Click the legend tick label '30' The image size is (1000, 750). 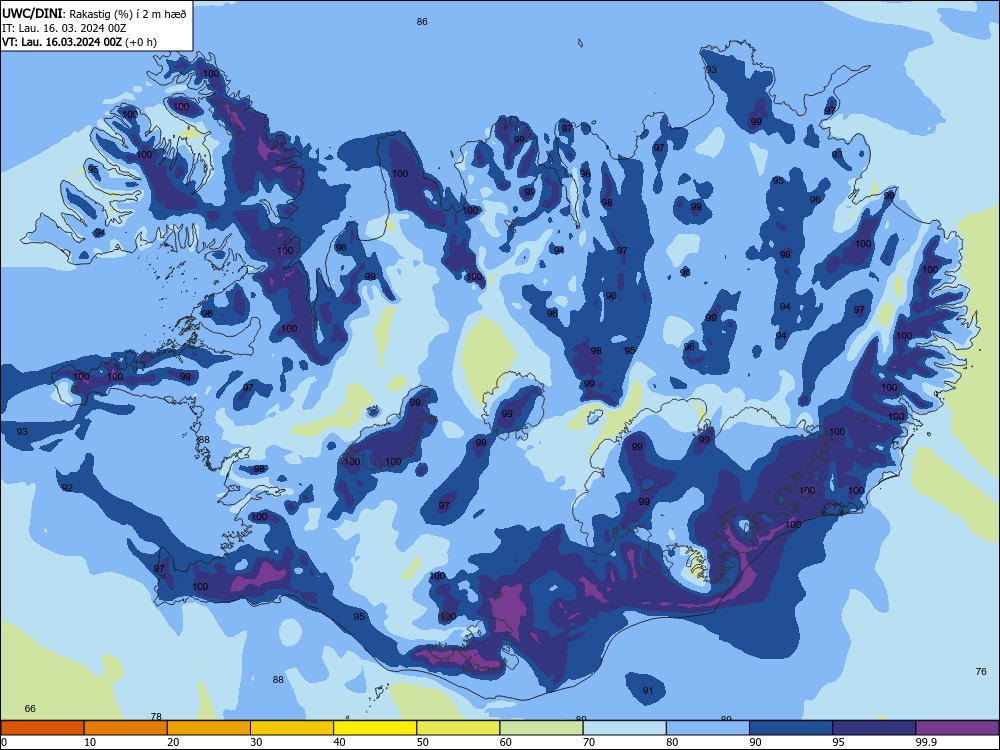coord(256,742)
